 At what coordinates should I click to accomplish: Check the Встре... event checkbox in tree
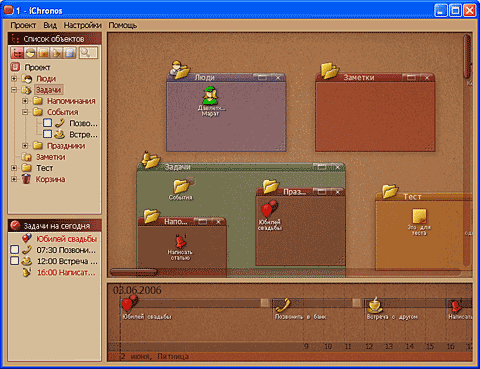[x=48, y=134]
